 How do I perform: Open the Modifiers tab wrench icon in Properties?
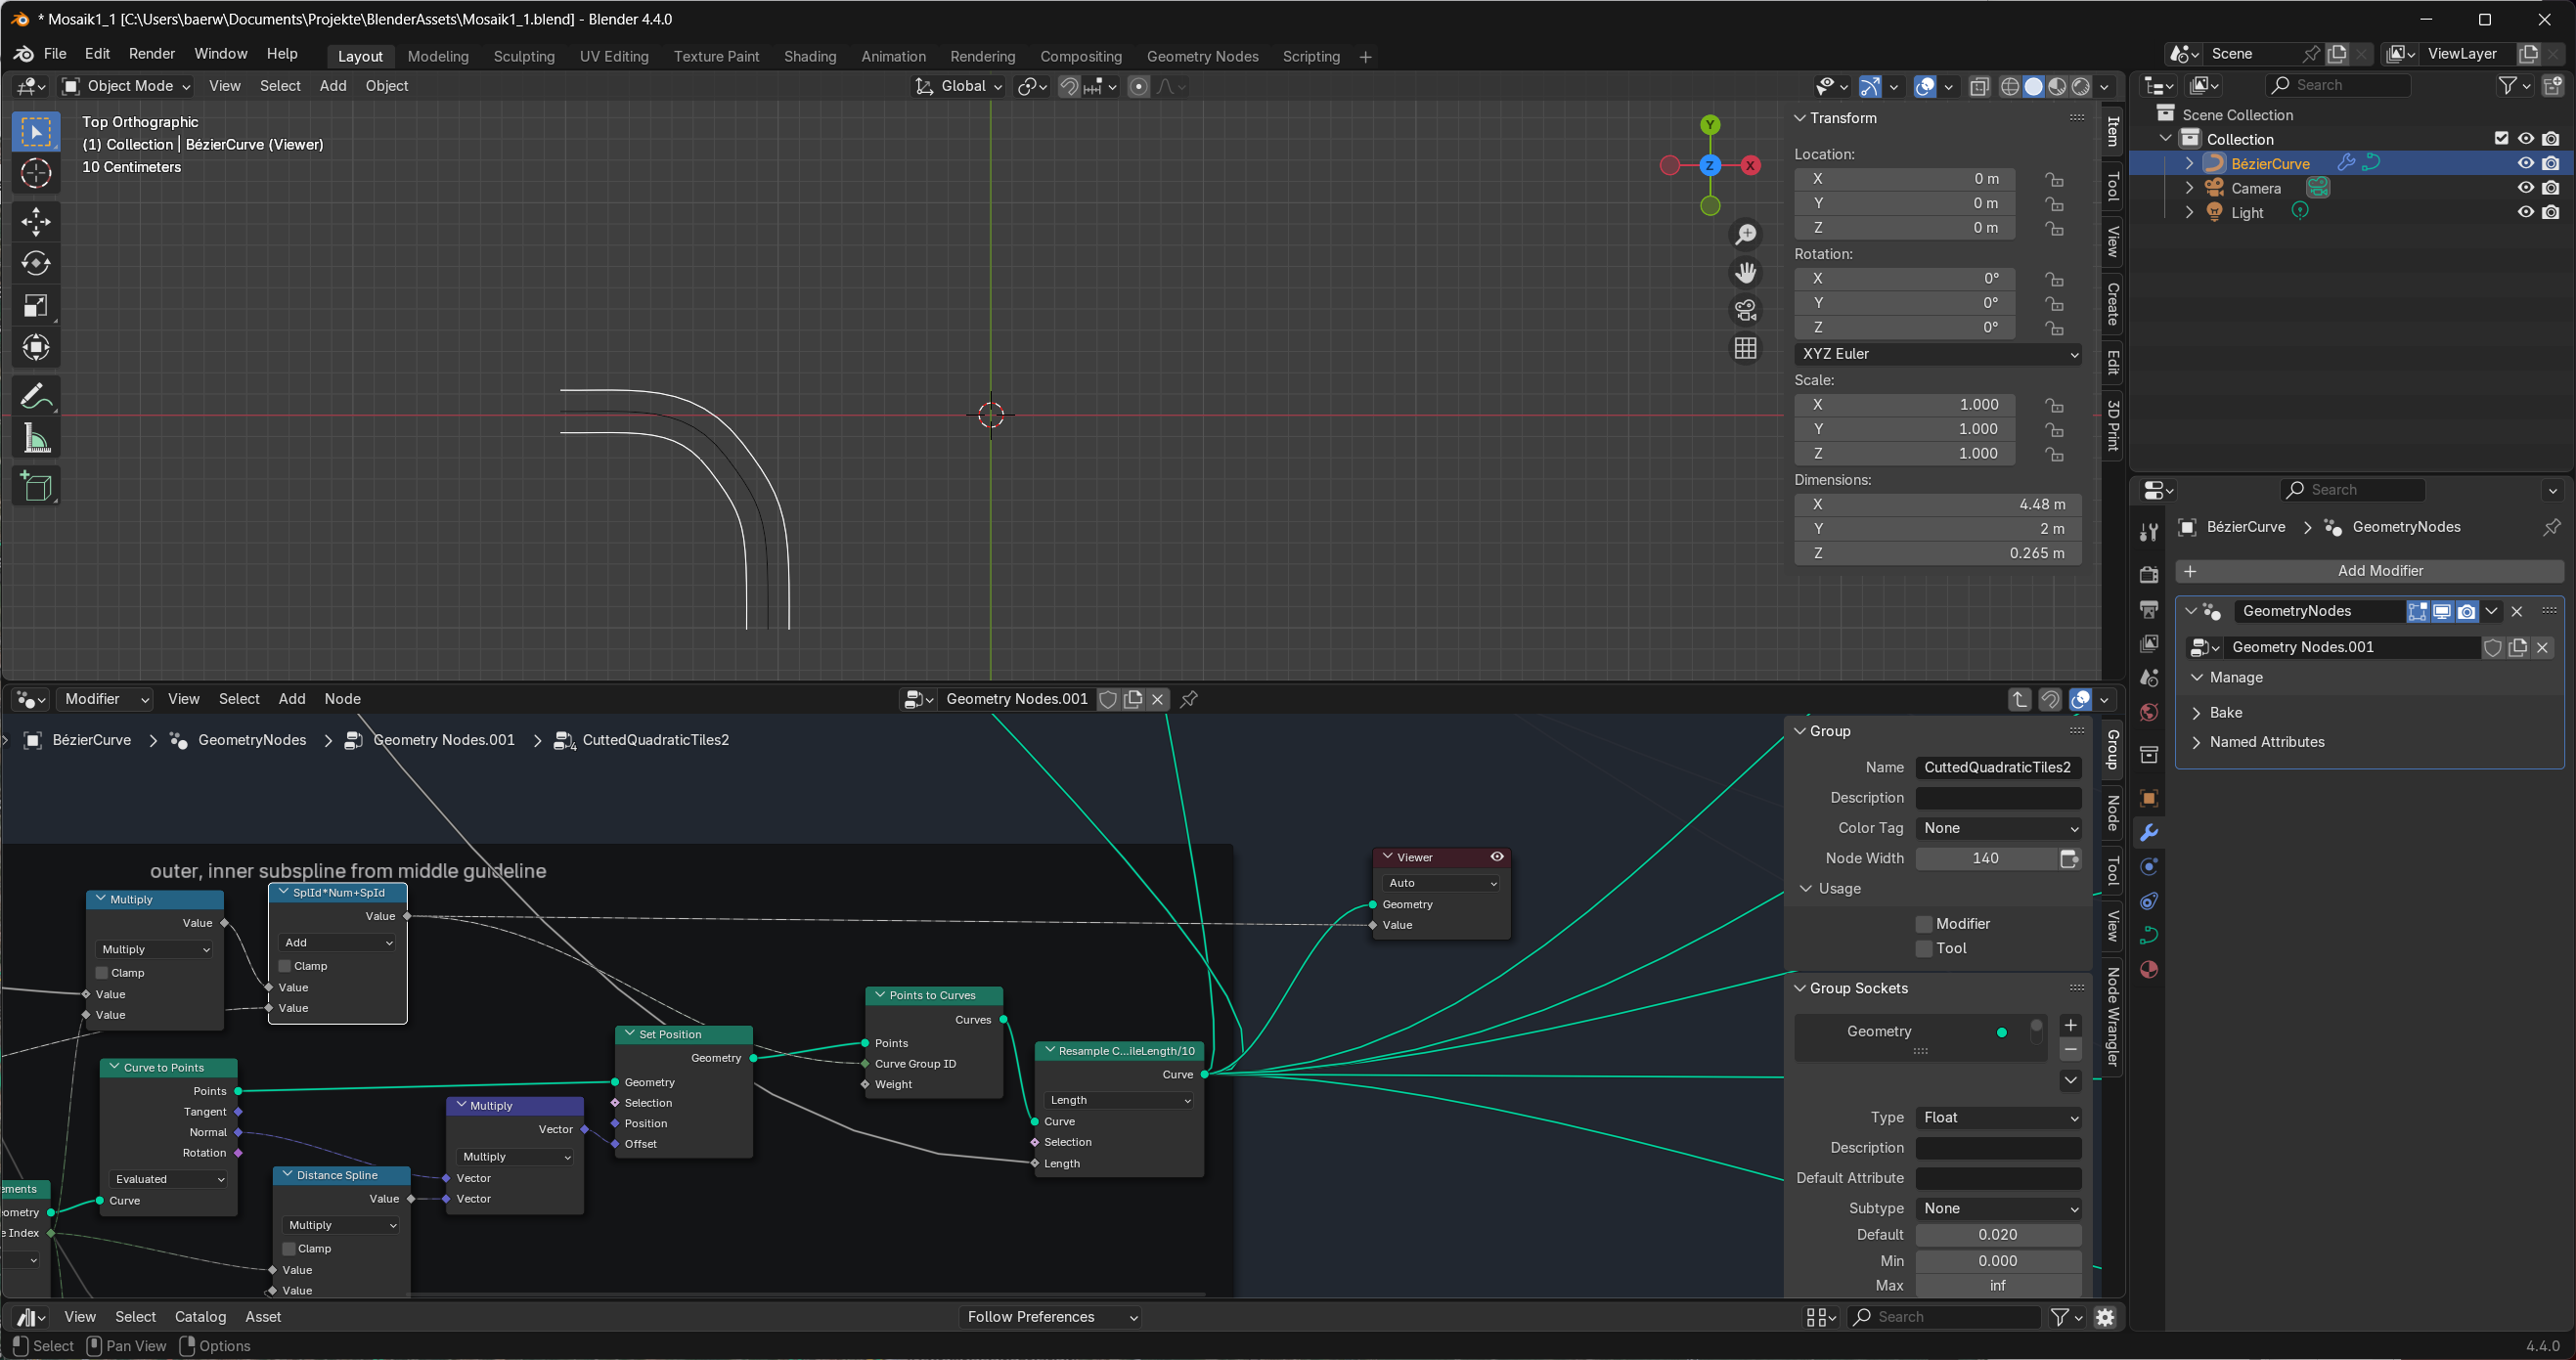(x=2148, y=833)
